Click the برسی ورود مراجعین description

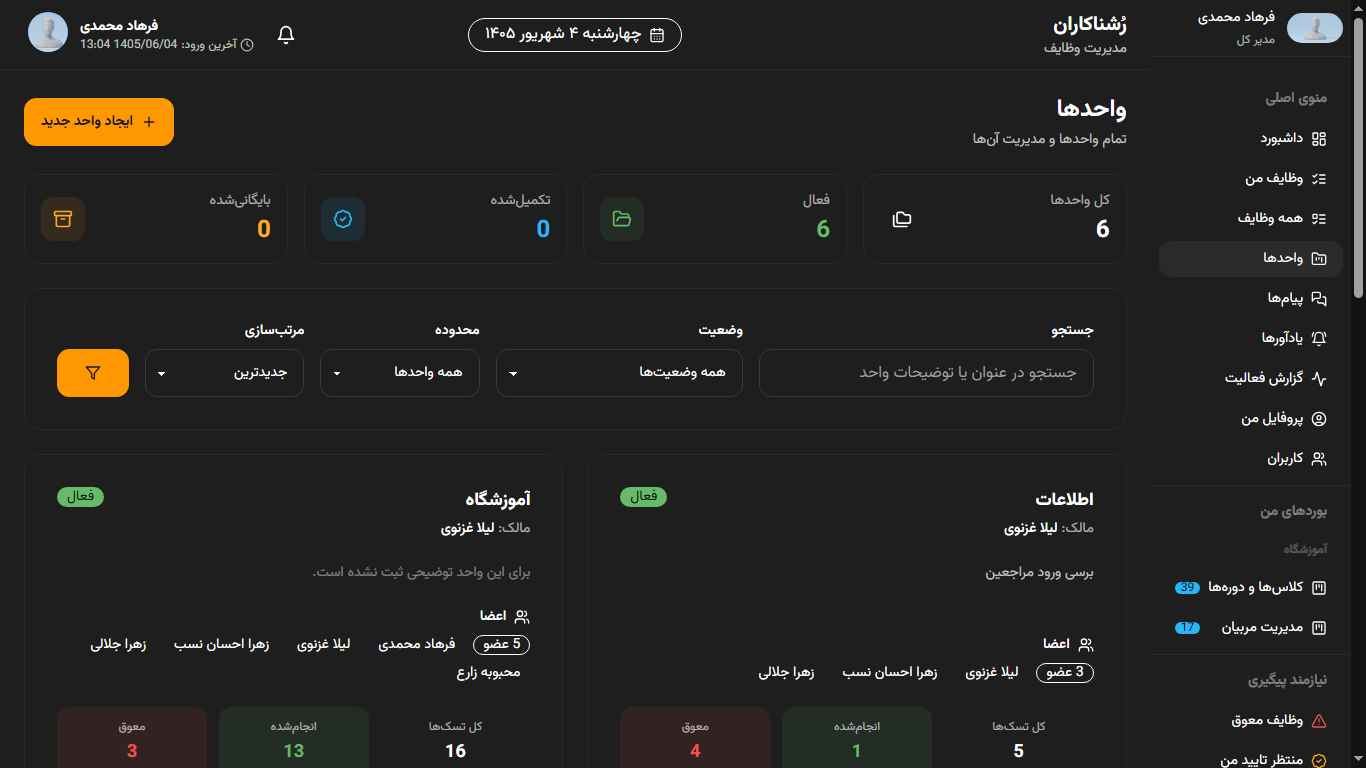(x=1040, y=573)
